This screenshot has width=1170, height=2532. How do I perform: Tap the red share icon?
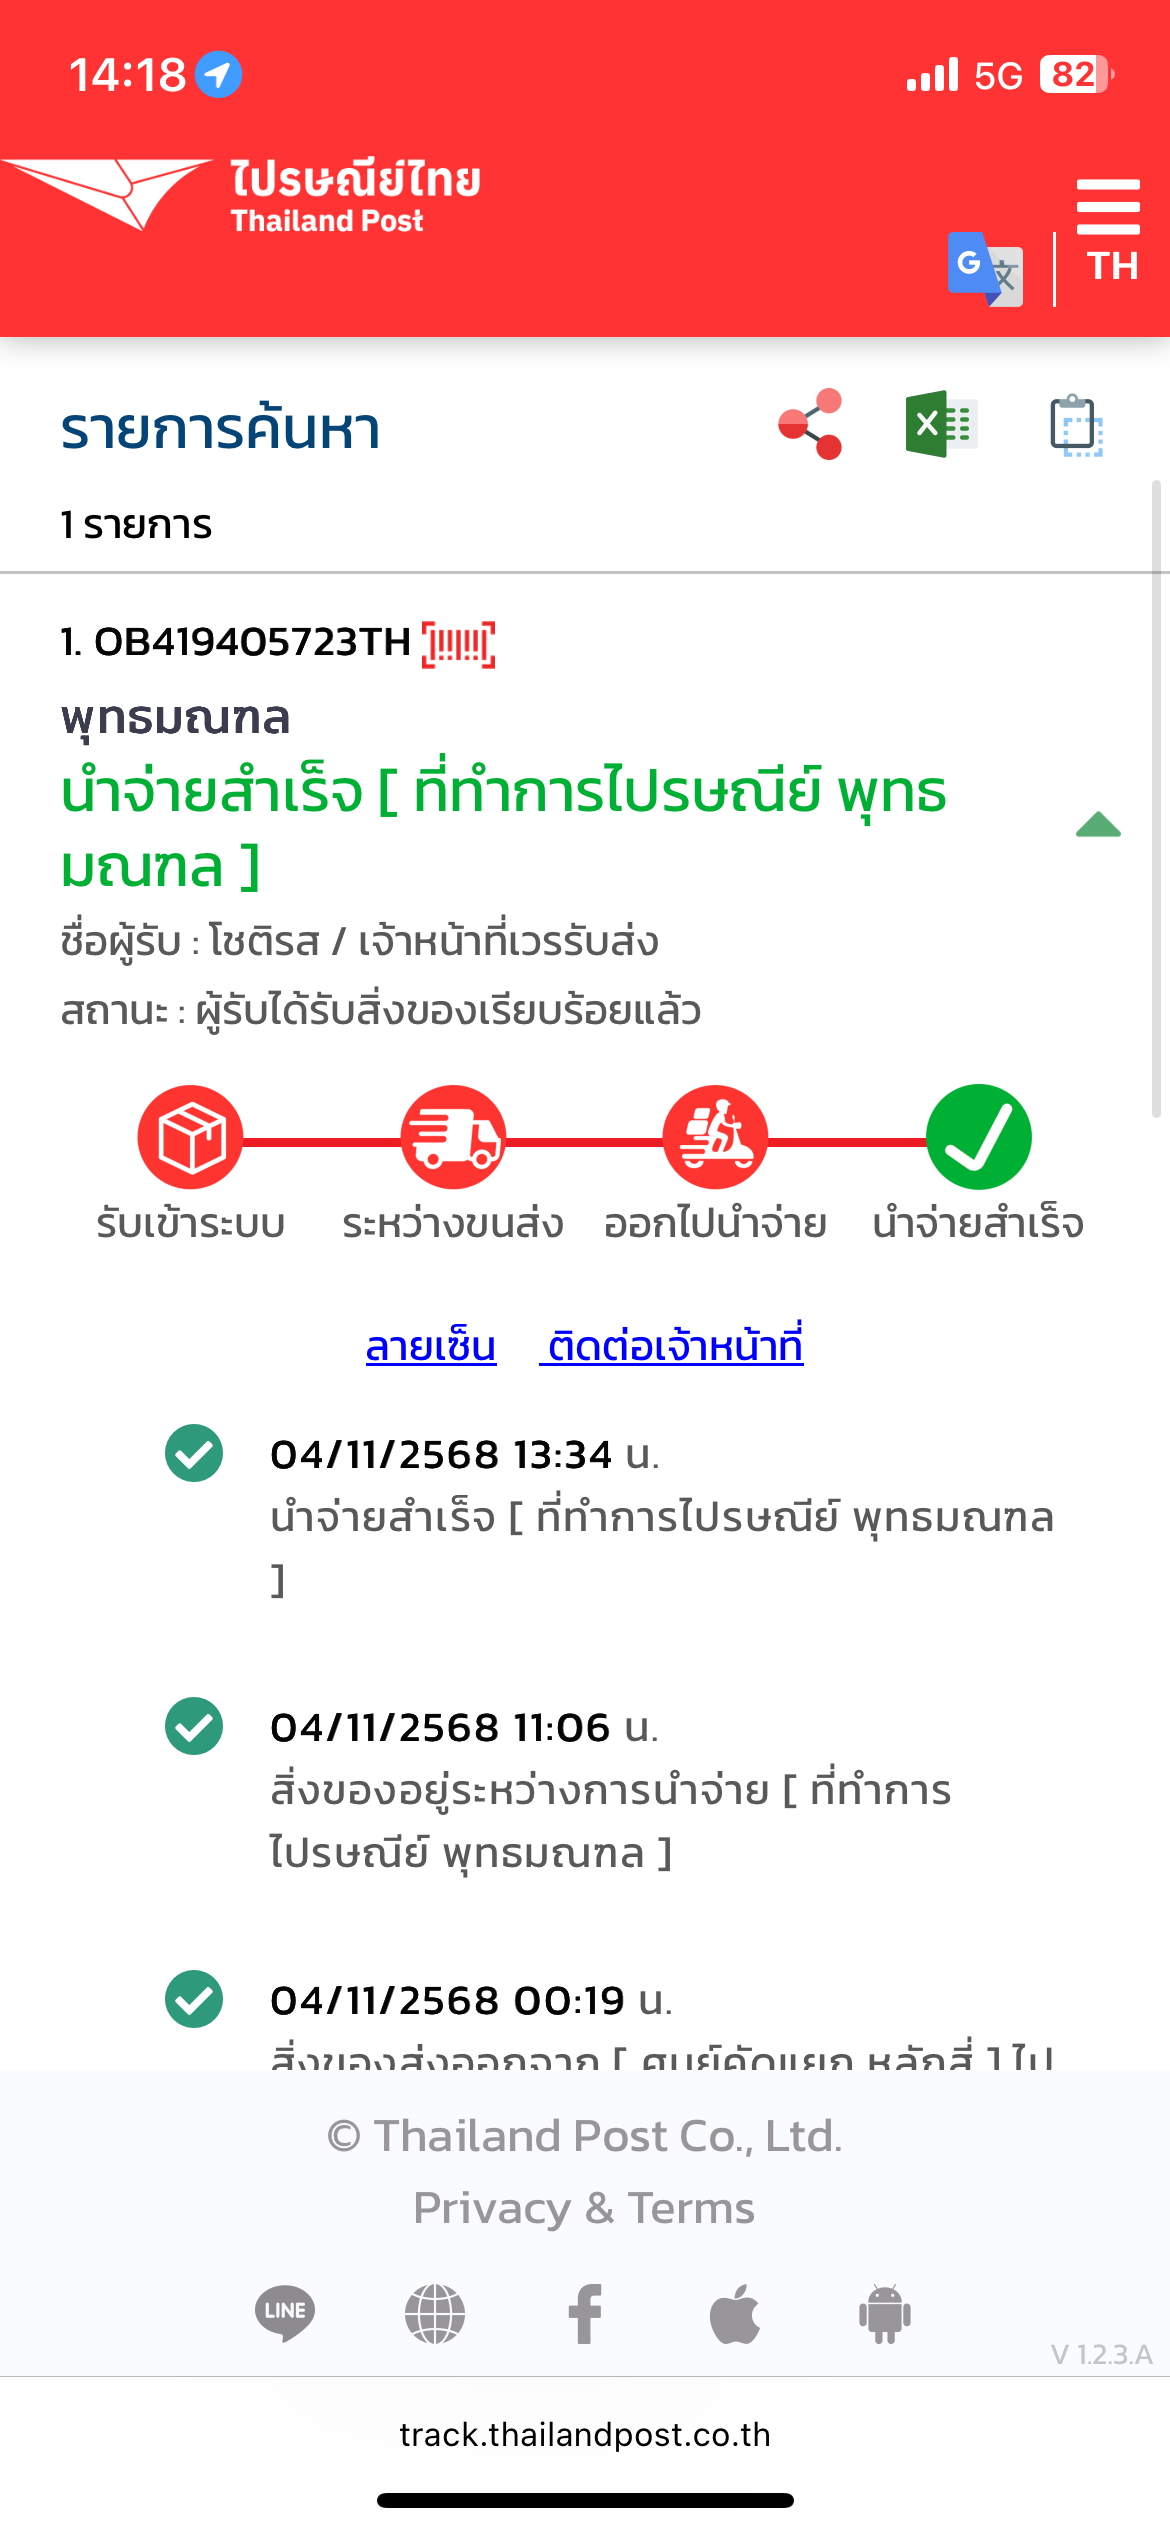[810, 424]
